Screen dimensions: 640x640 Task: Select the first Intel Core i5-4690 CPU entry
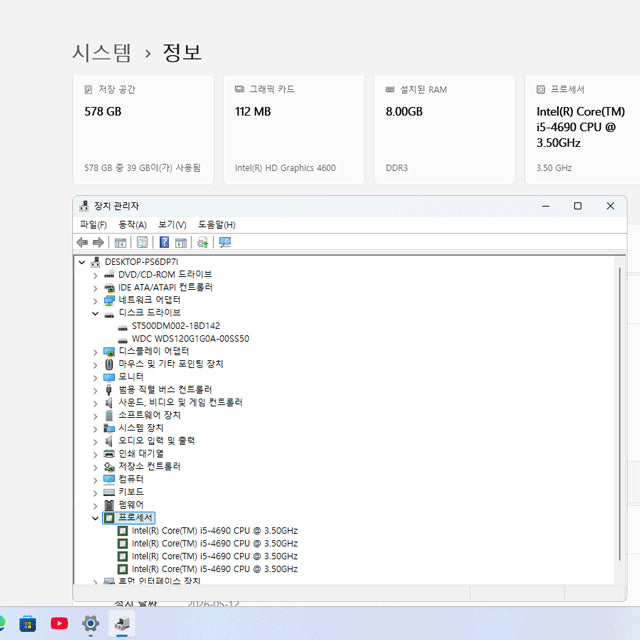click(x=215, y=531)
